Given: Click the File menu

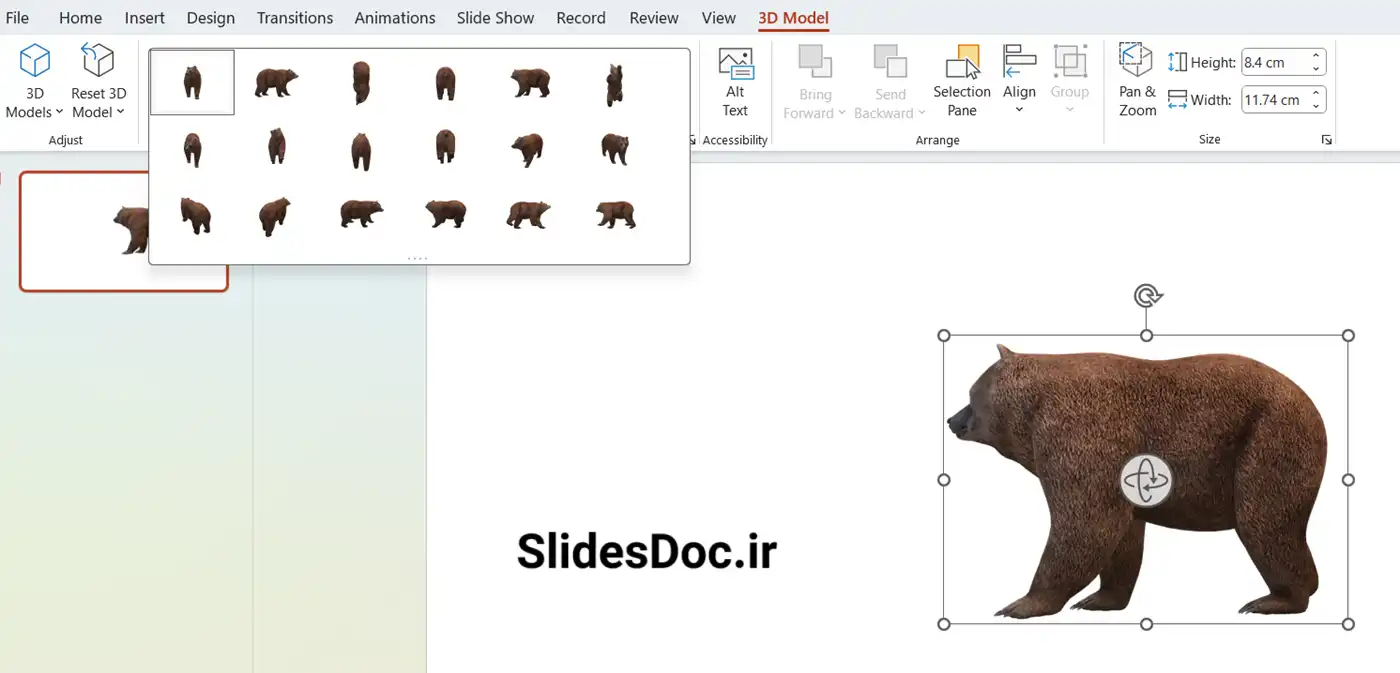Looking at the screenshot, I should coord(17,17).
